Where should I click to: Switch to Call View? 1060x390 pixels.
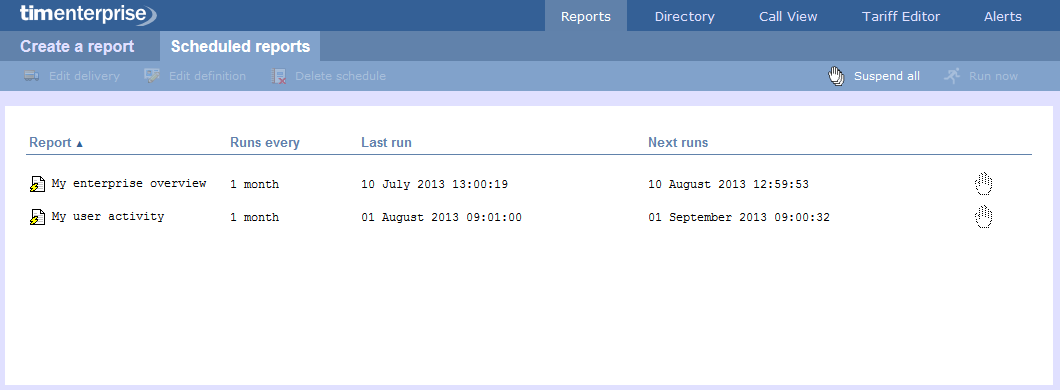click(788, 16)
